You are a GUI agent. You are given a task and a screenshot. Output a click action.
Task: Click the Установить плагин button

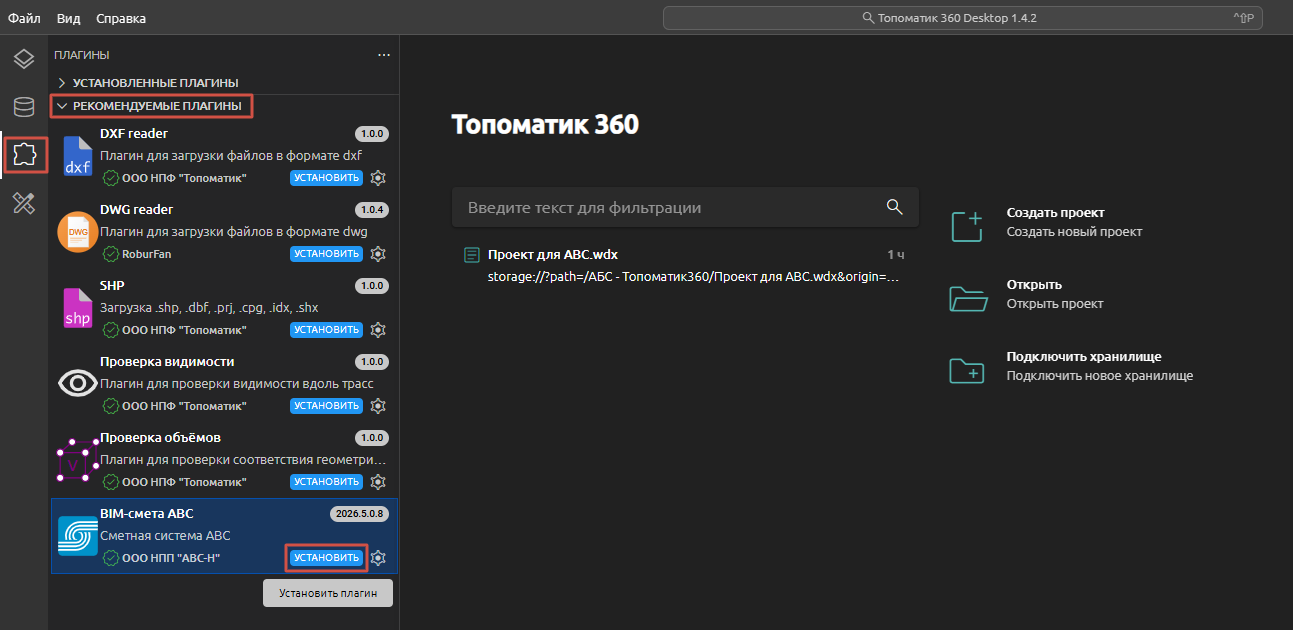(x=328, y=593)
